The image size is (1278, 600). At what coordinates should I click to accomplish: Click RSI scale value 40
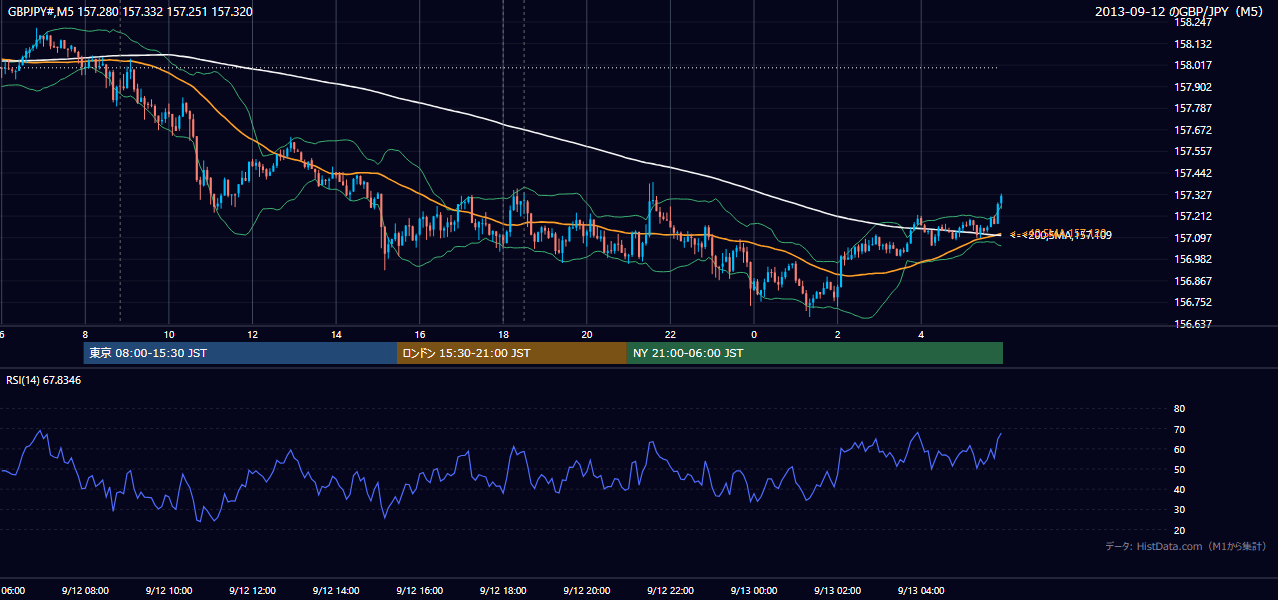click(1179, 489)
